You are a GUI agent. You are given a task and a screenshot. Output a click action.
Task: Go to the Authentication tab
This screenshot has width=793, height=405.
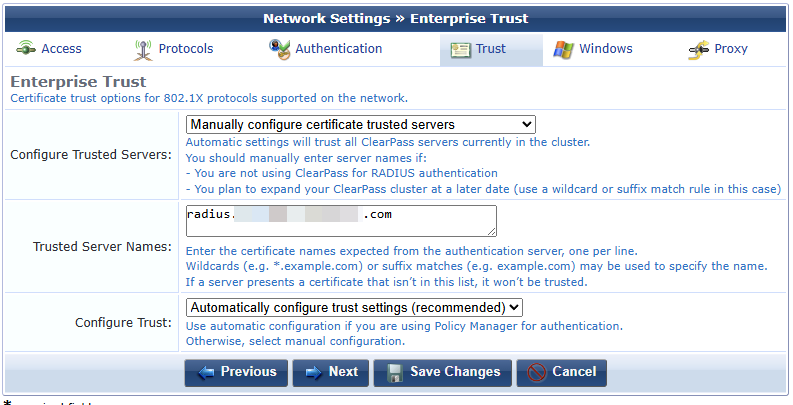[338, 49]
